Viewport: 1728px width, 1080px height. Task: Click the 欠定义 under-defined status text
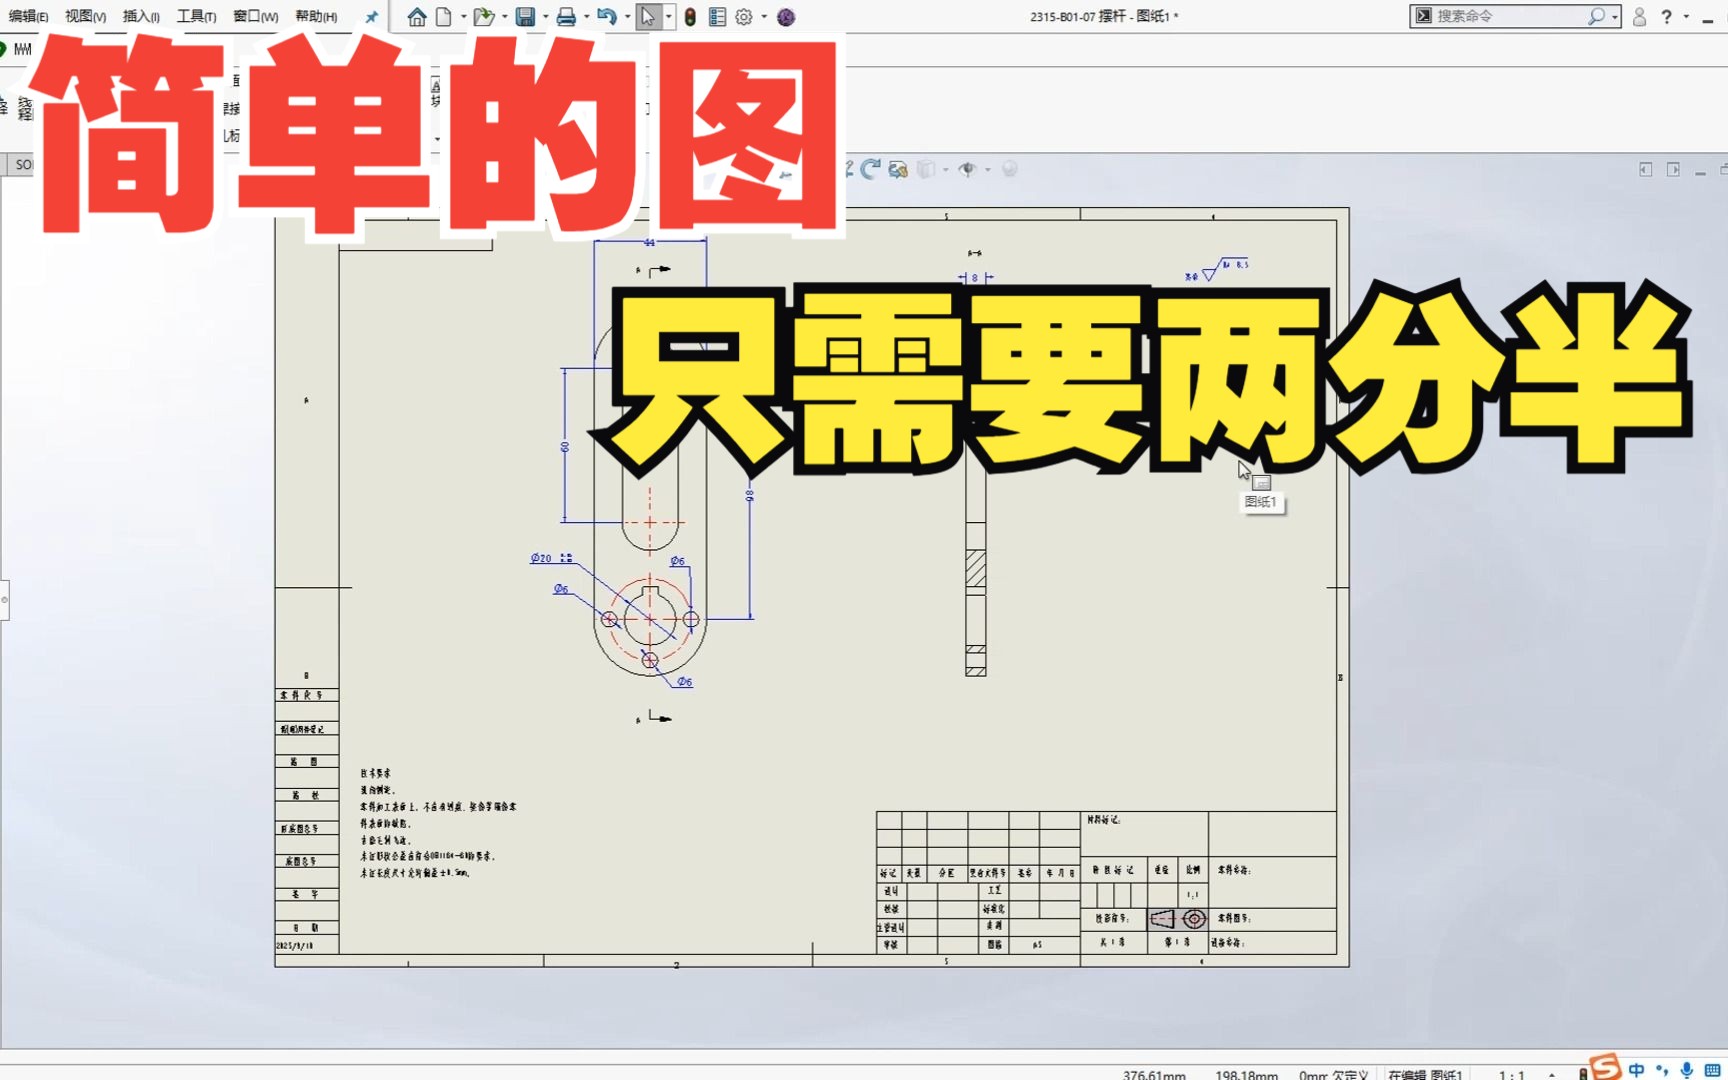coord(1349,1074)
